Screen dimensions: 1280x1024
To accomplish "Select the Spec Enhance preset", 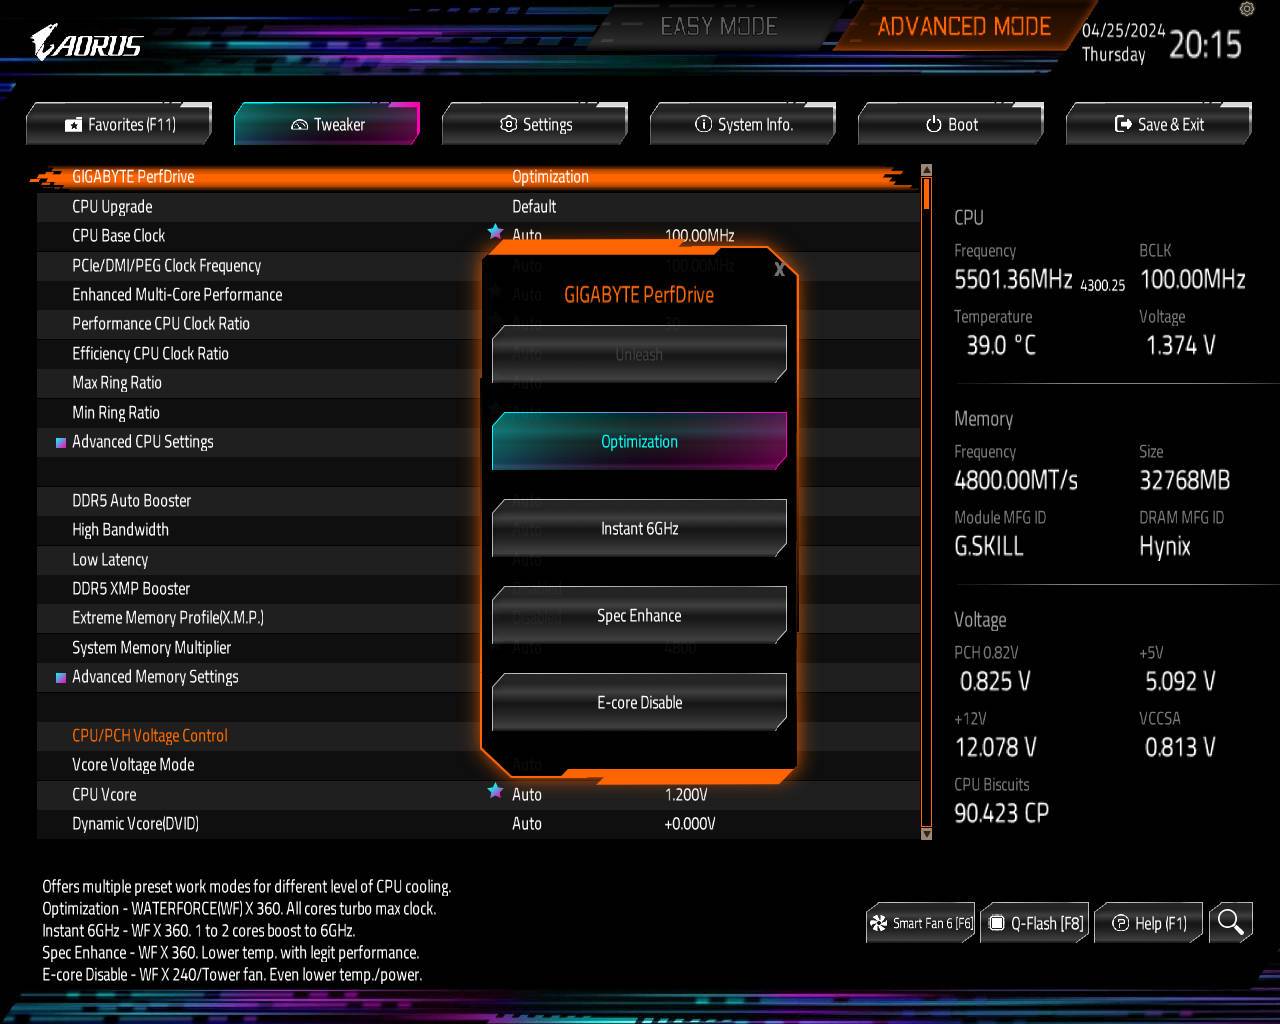I will point(639,615).
